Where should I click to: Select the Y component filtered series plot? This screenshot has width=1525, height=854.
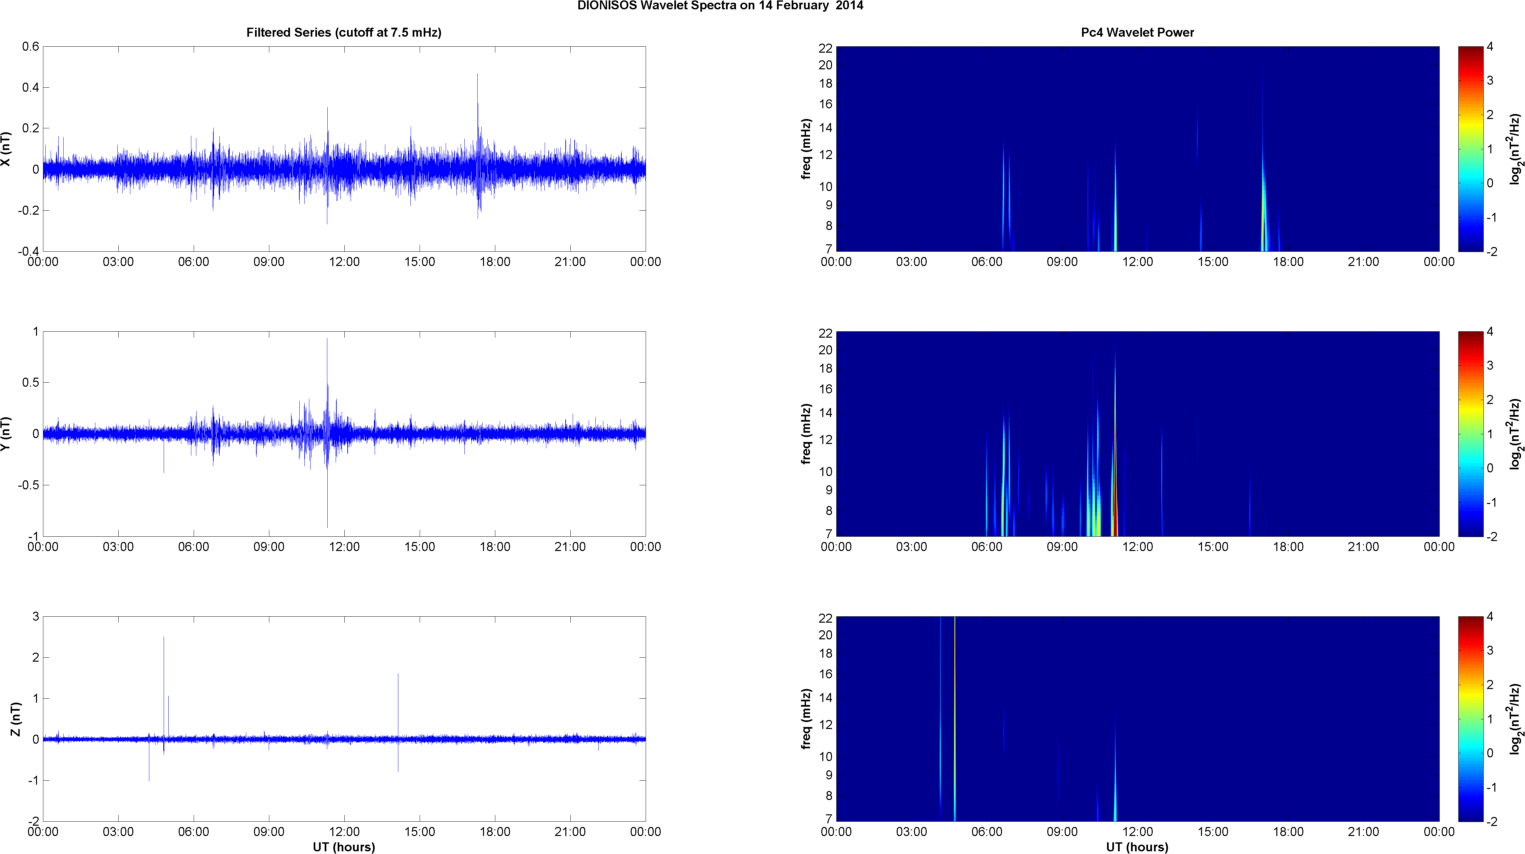(344, 434)
